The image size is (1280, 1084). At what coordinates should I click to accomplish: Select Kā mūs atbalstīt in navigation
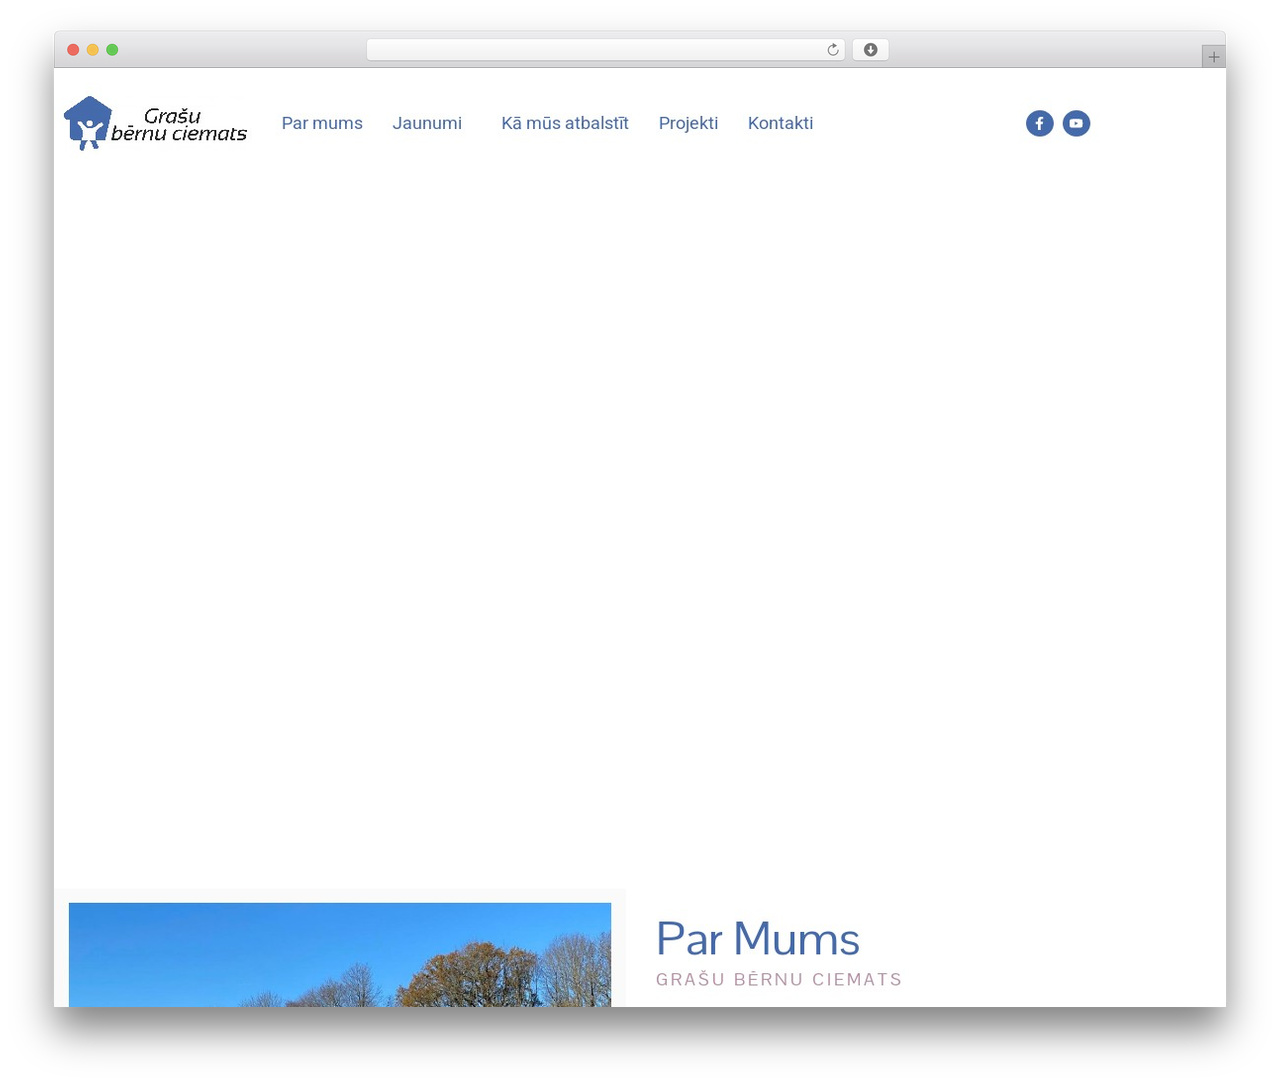click(565, 123)
